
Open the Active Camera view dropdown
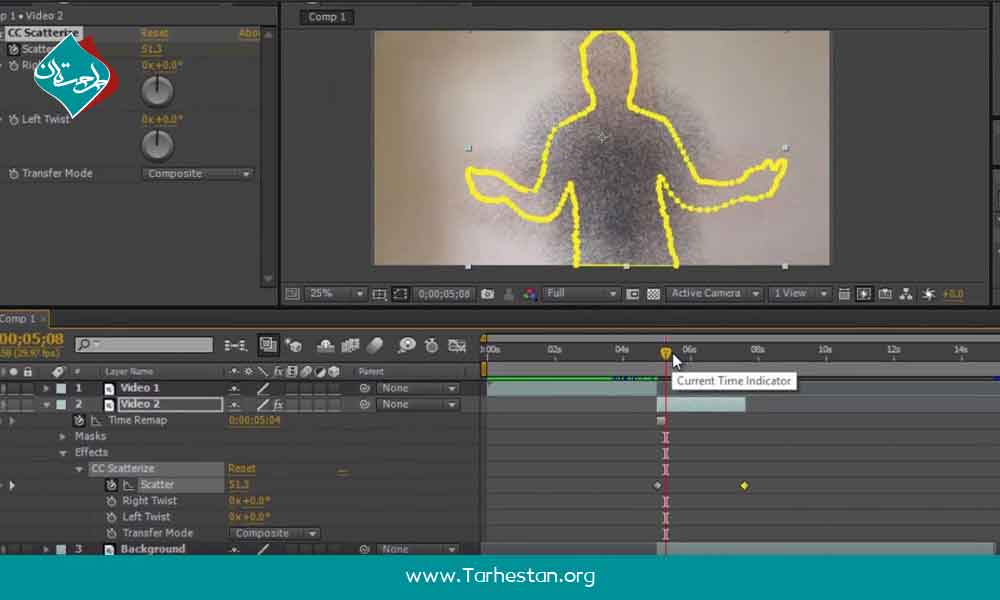click(x=713, y=294)
